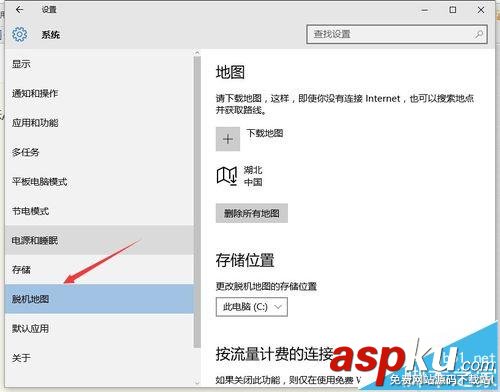
Task: Click the 删除所有地图 button
Action: pos(252,213)
